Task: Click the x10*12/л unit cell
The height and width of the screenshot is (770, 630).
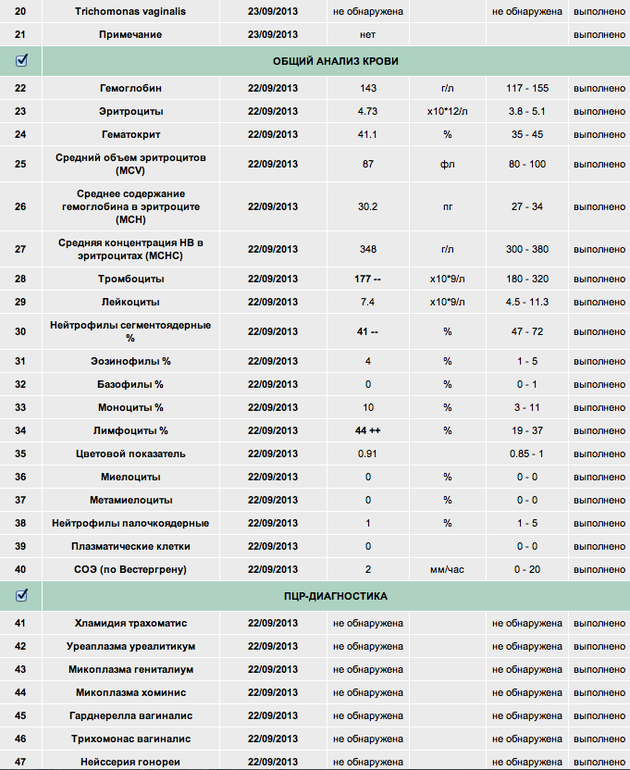Action: pyautogui.click(x=447, y=111)
